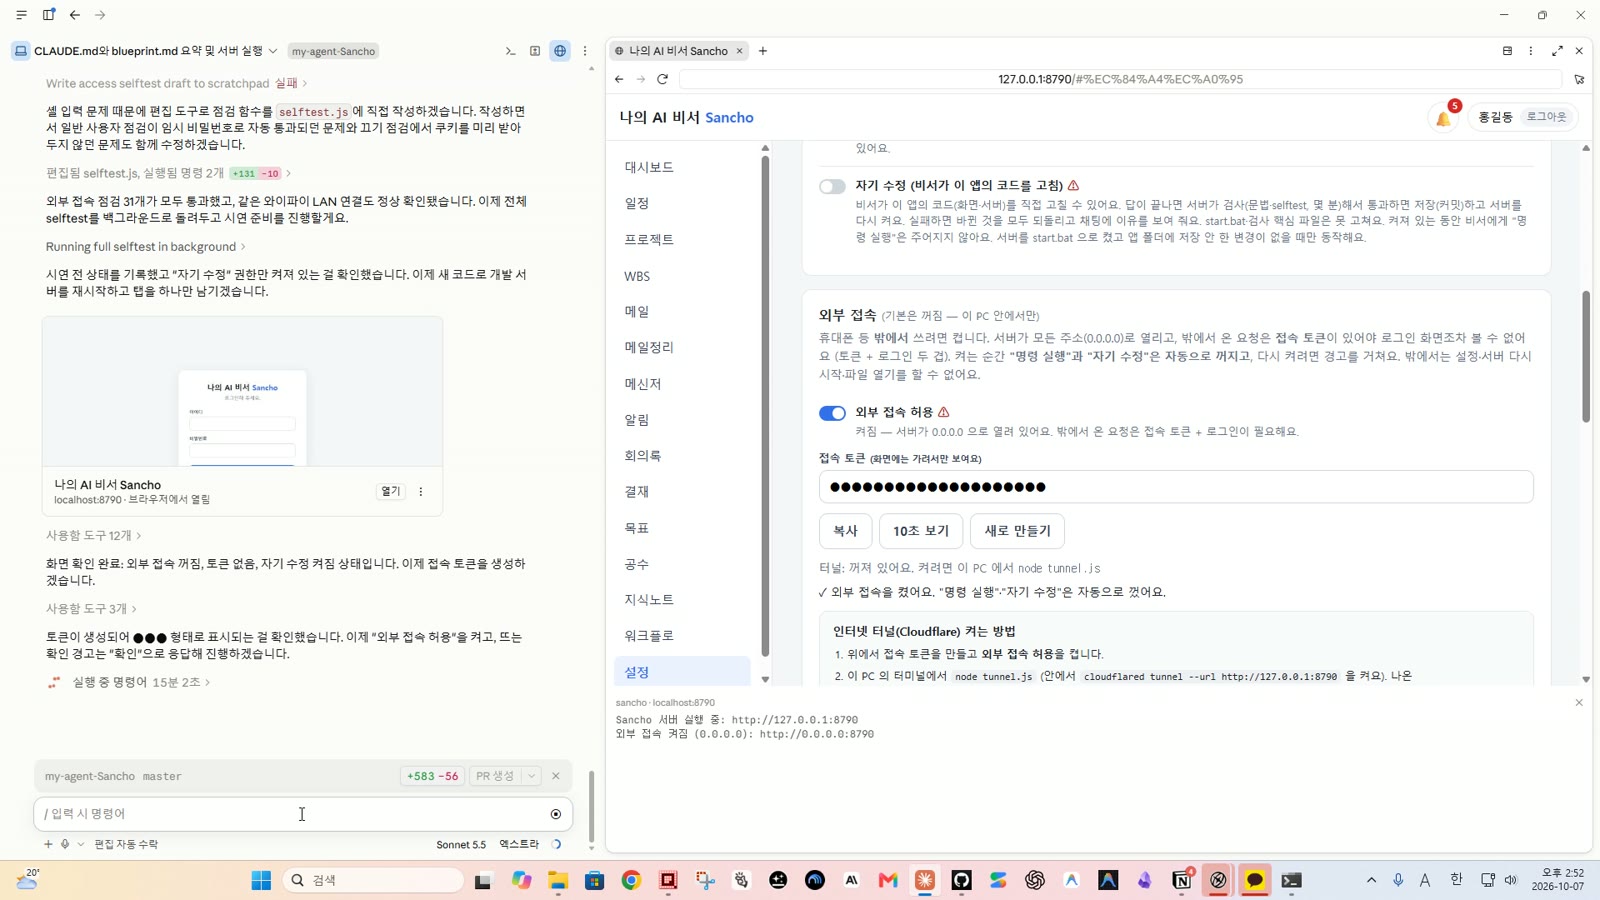
Task: Click the element picker icon beside address bar
Action: 1579,79
